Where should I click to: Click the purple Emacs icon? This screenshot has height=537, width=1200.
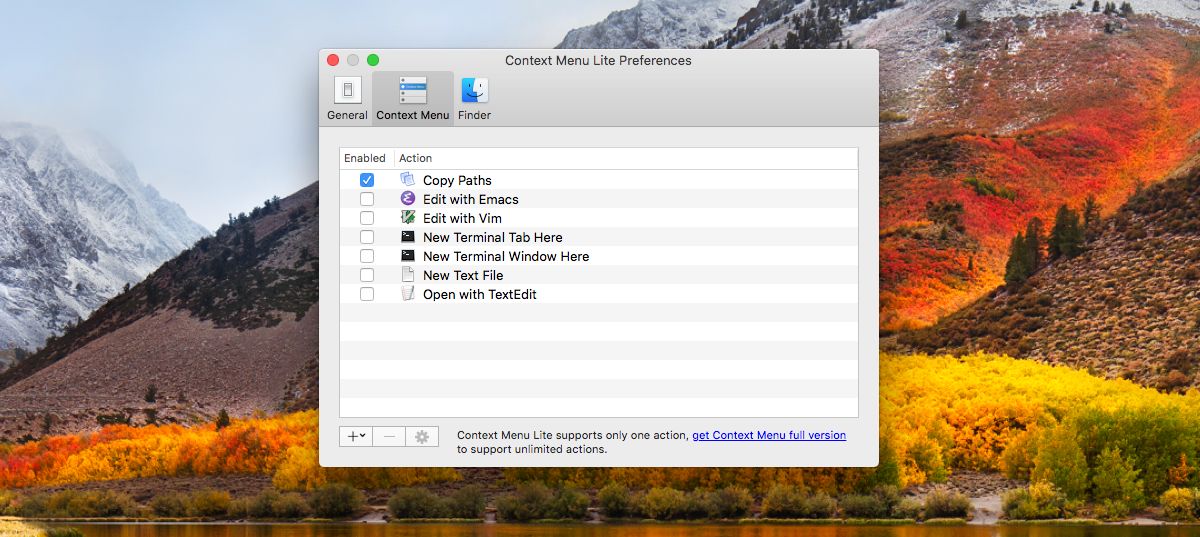pyautogui.click(x=407, y=199)
